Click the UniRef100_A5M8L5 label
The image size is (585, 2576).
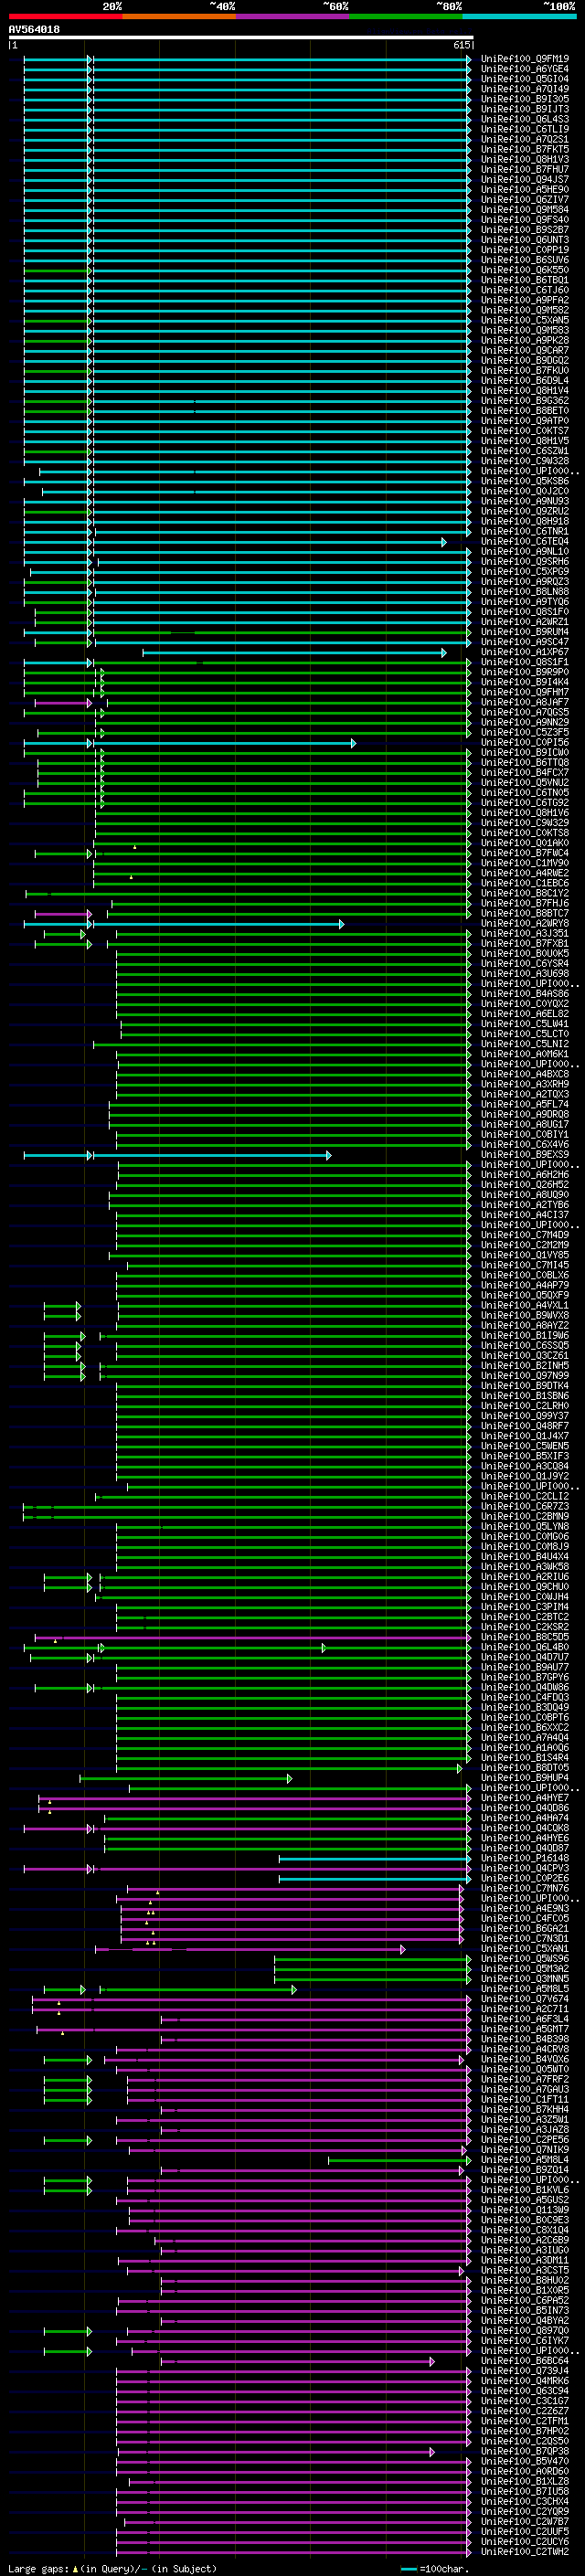click(525, 1989)
